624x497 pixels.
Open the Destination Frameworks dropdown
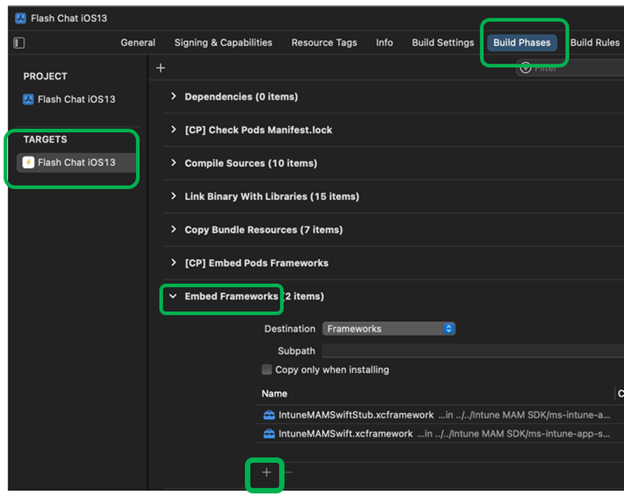388,329
